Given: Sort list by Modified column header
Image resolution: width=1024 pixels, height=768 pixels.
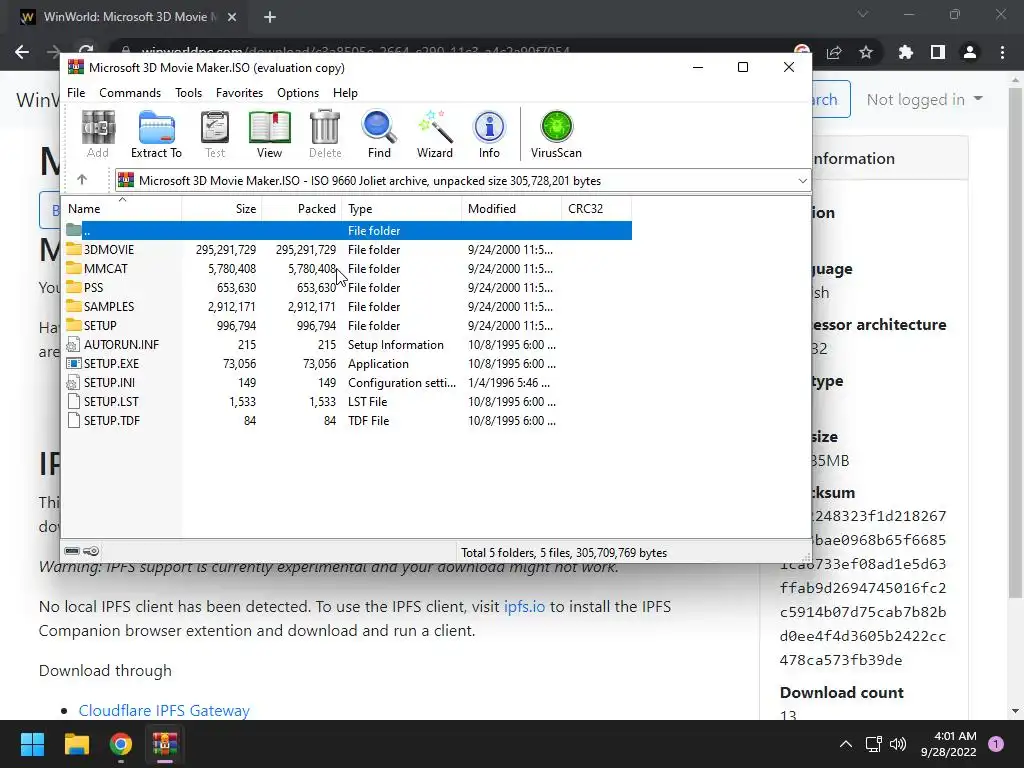Looking at the screenshot, I should tap(511, 208).
